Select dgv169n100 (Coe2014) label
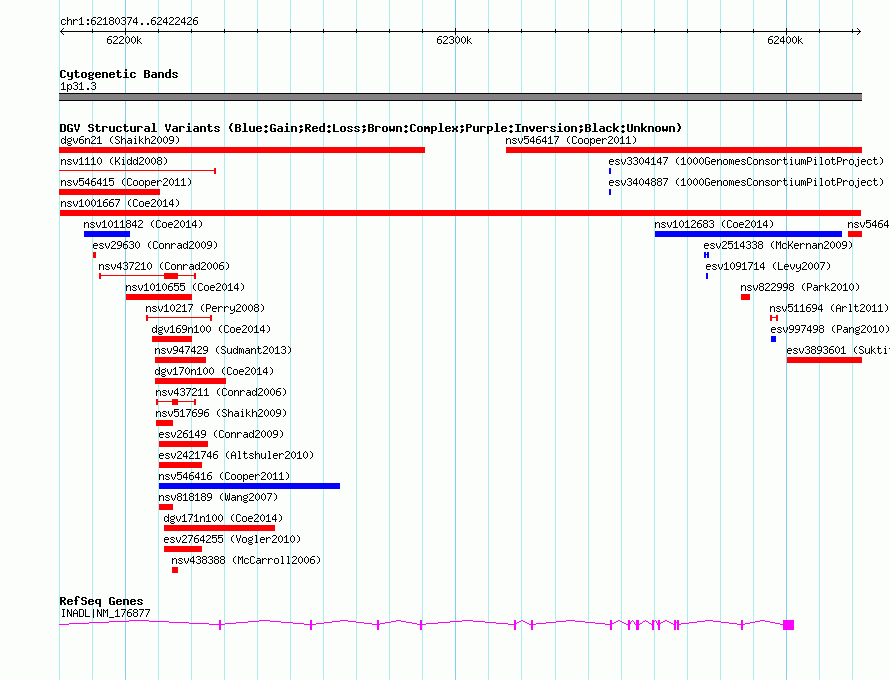The height and width of the screenshot is (680, 890). [211, 329]
